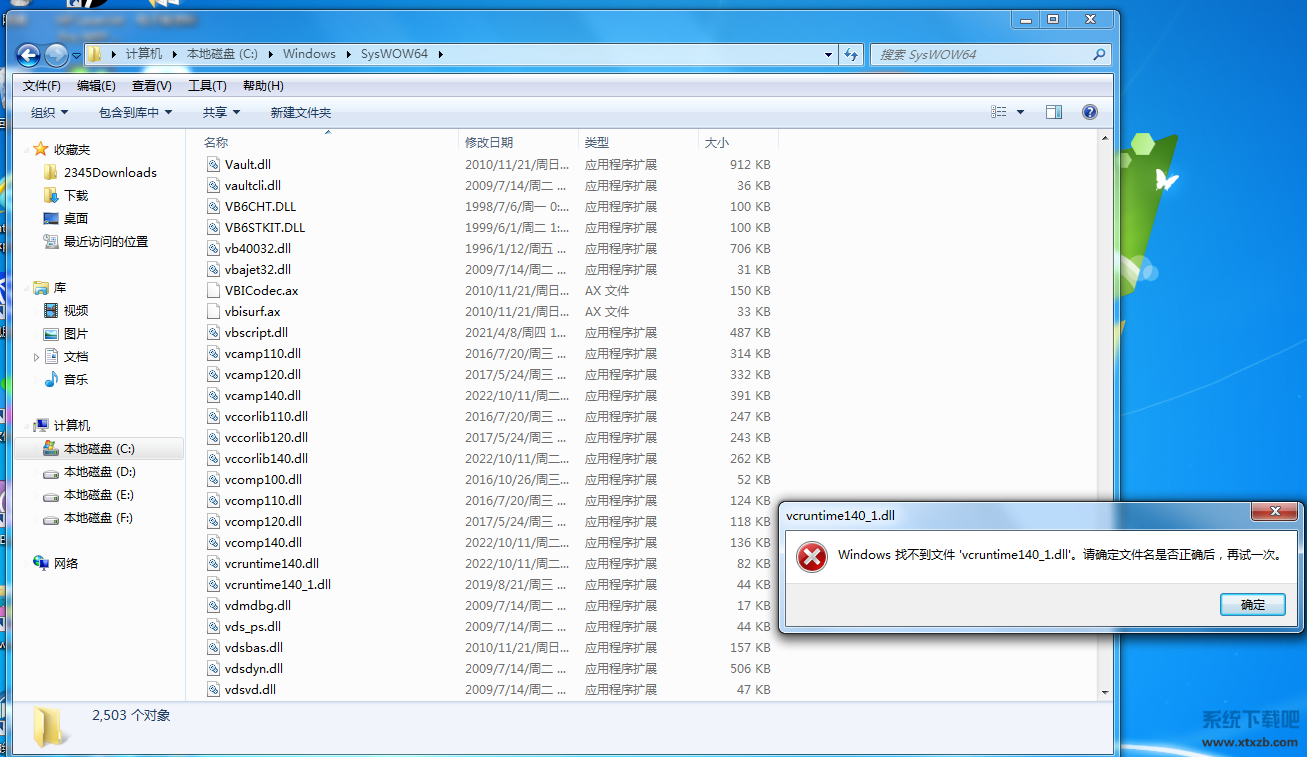Open the view options dropdown arrow

tap(1020, 112)
